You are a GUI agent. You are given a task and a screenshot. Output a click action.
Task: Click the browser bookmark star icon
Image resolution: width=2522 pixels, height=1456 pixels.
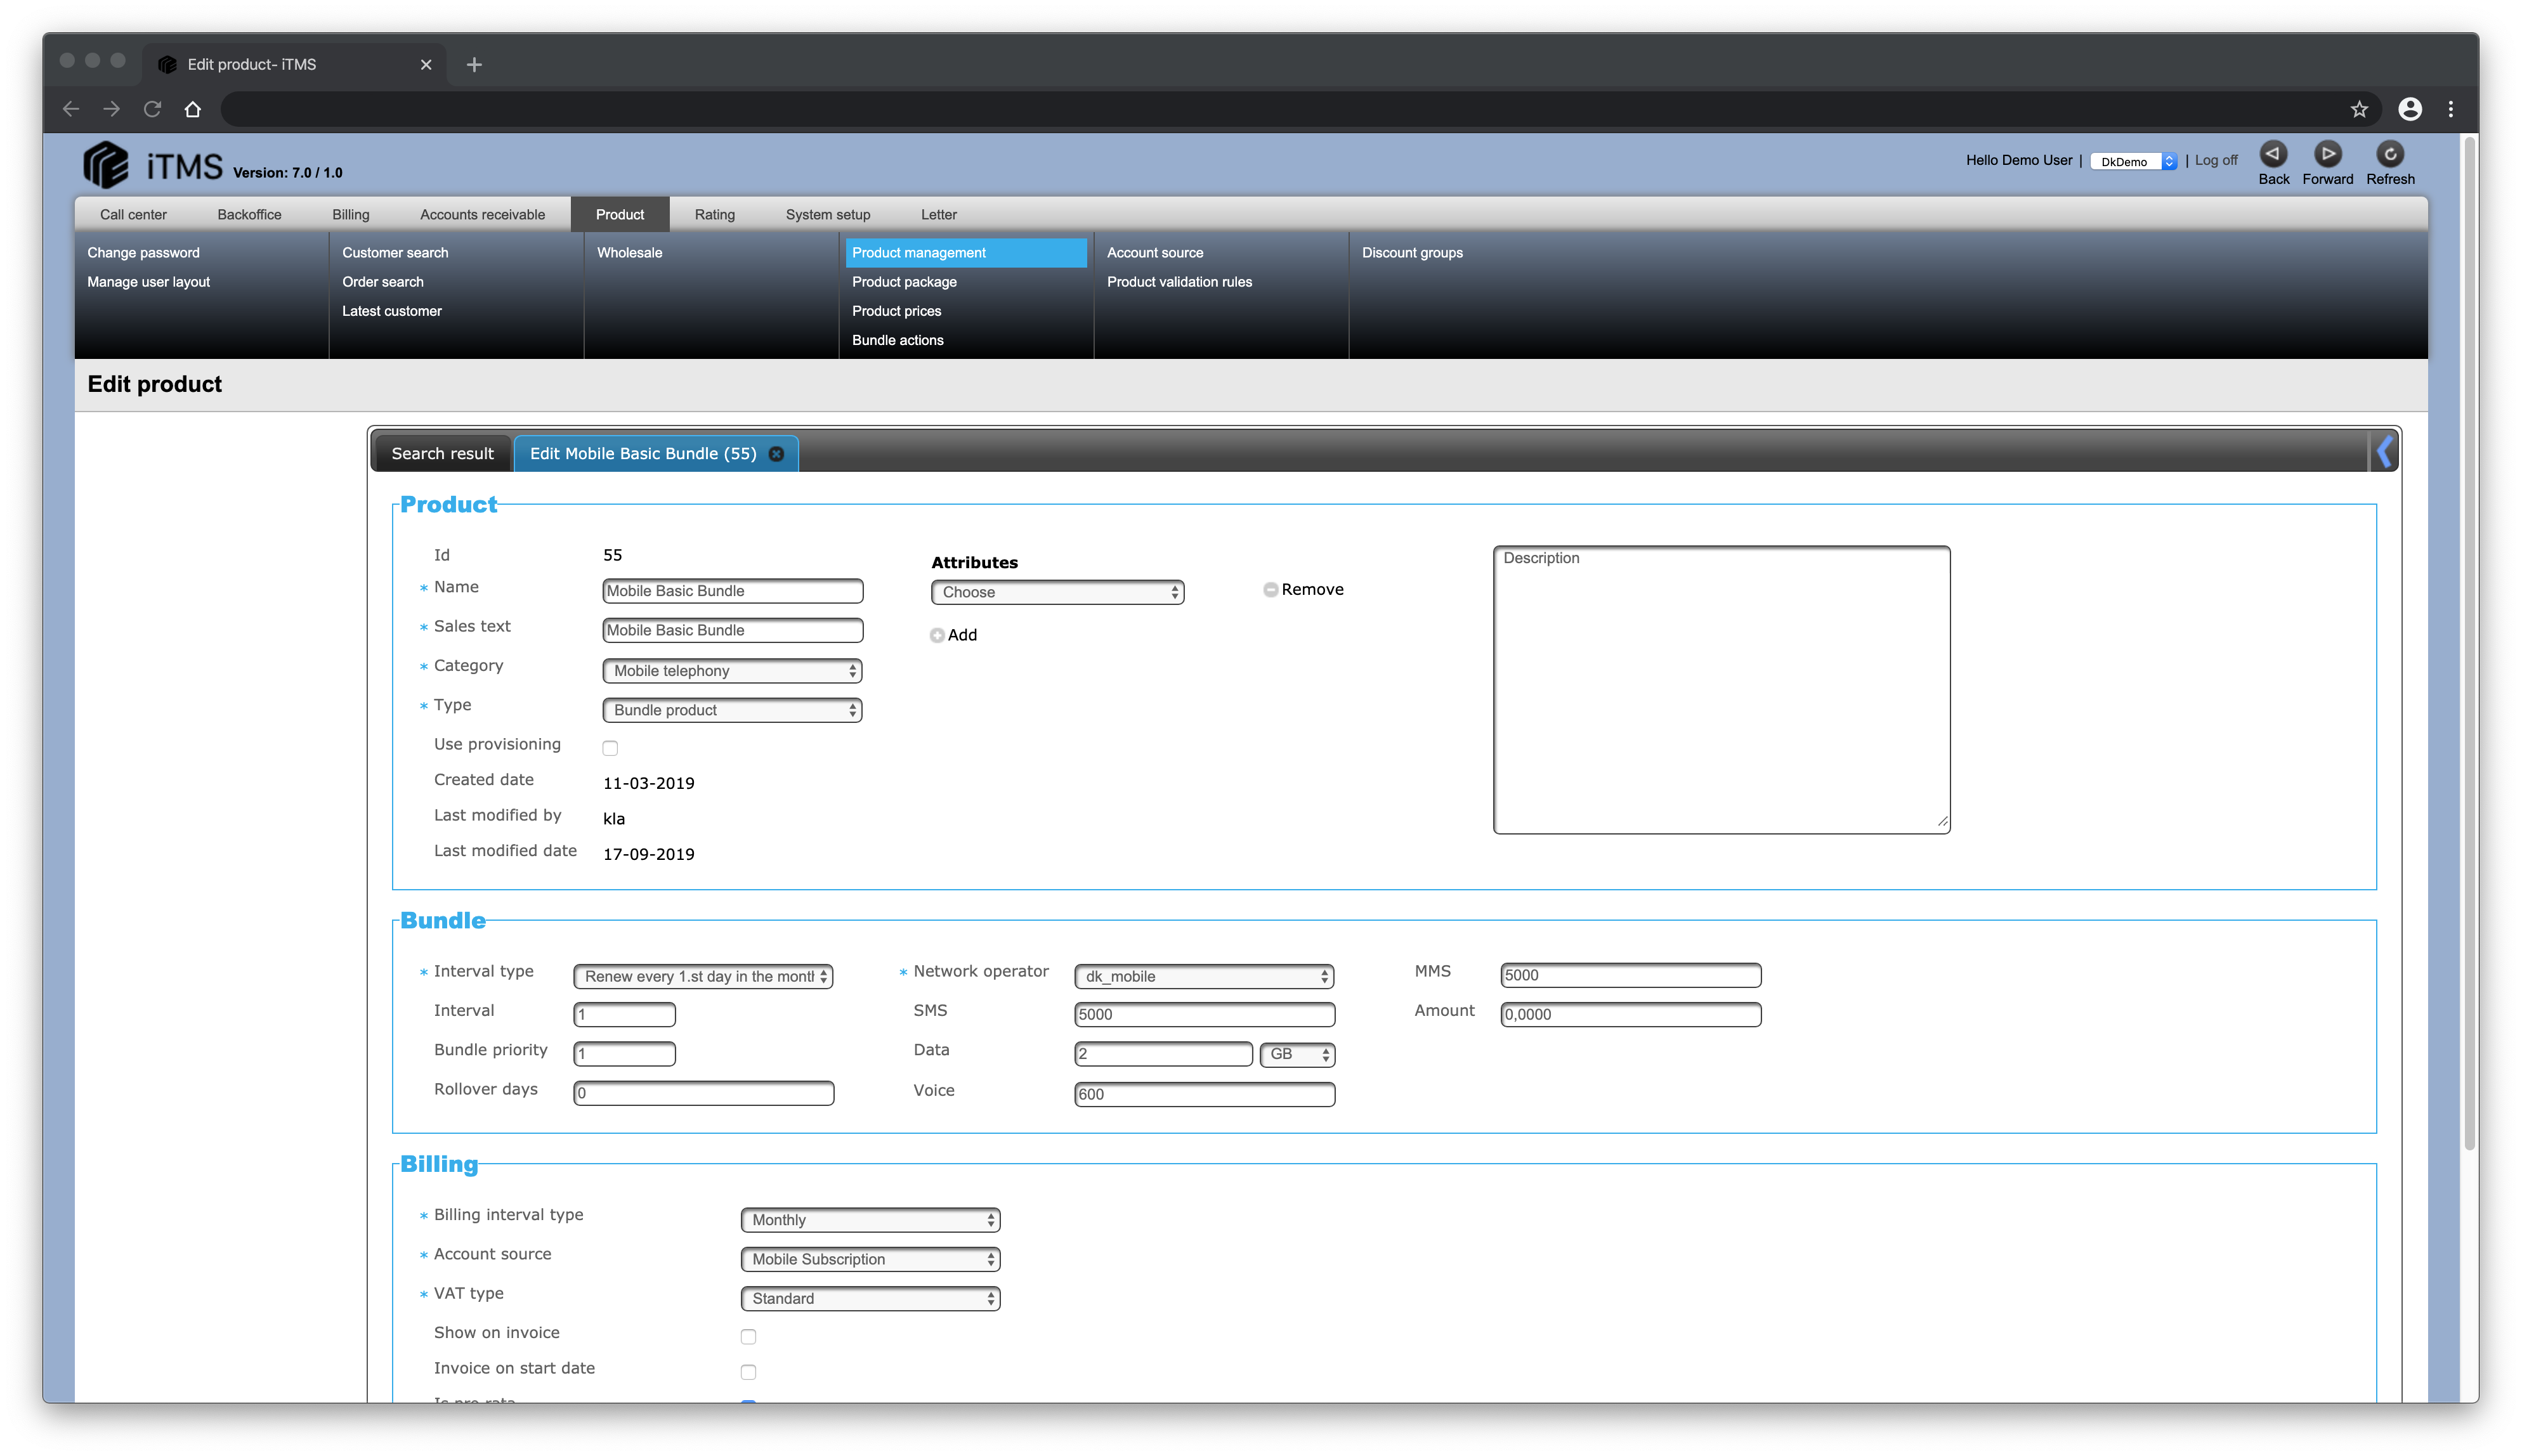[2359, 109]
